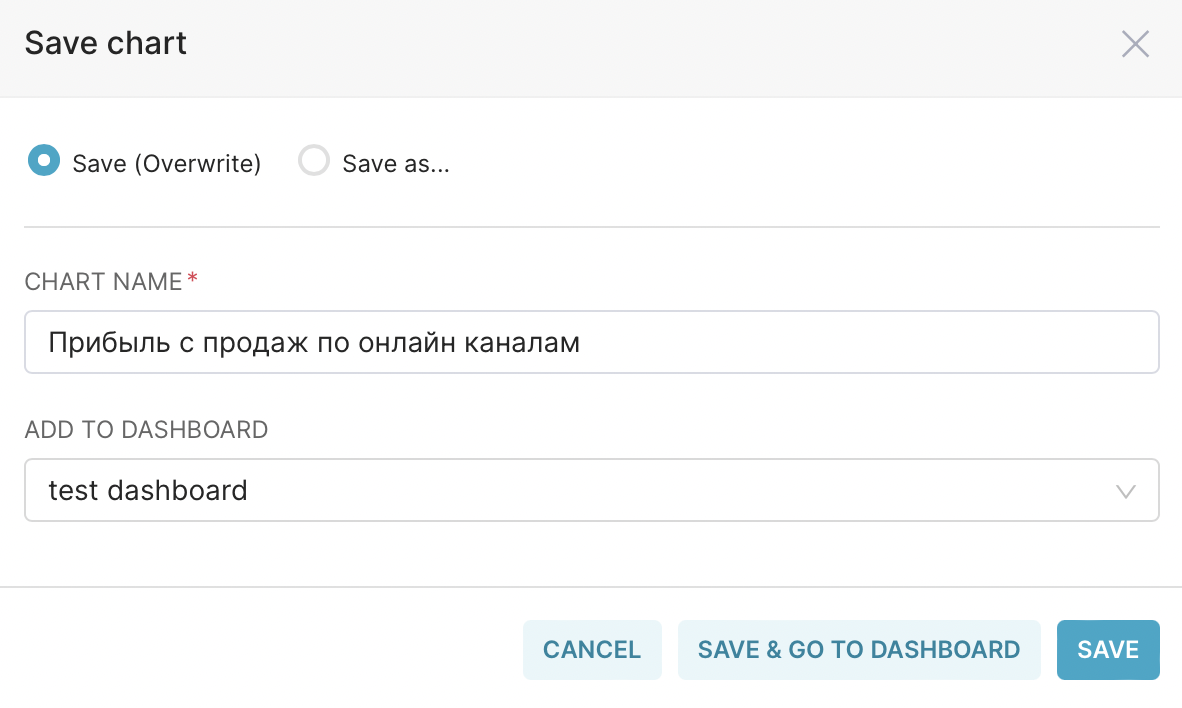The image size is (1182, 708).
Task: Hit the blue Save button
Action: pos(1108,650)
